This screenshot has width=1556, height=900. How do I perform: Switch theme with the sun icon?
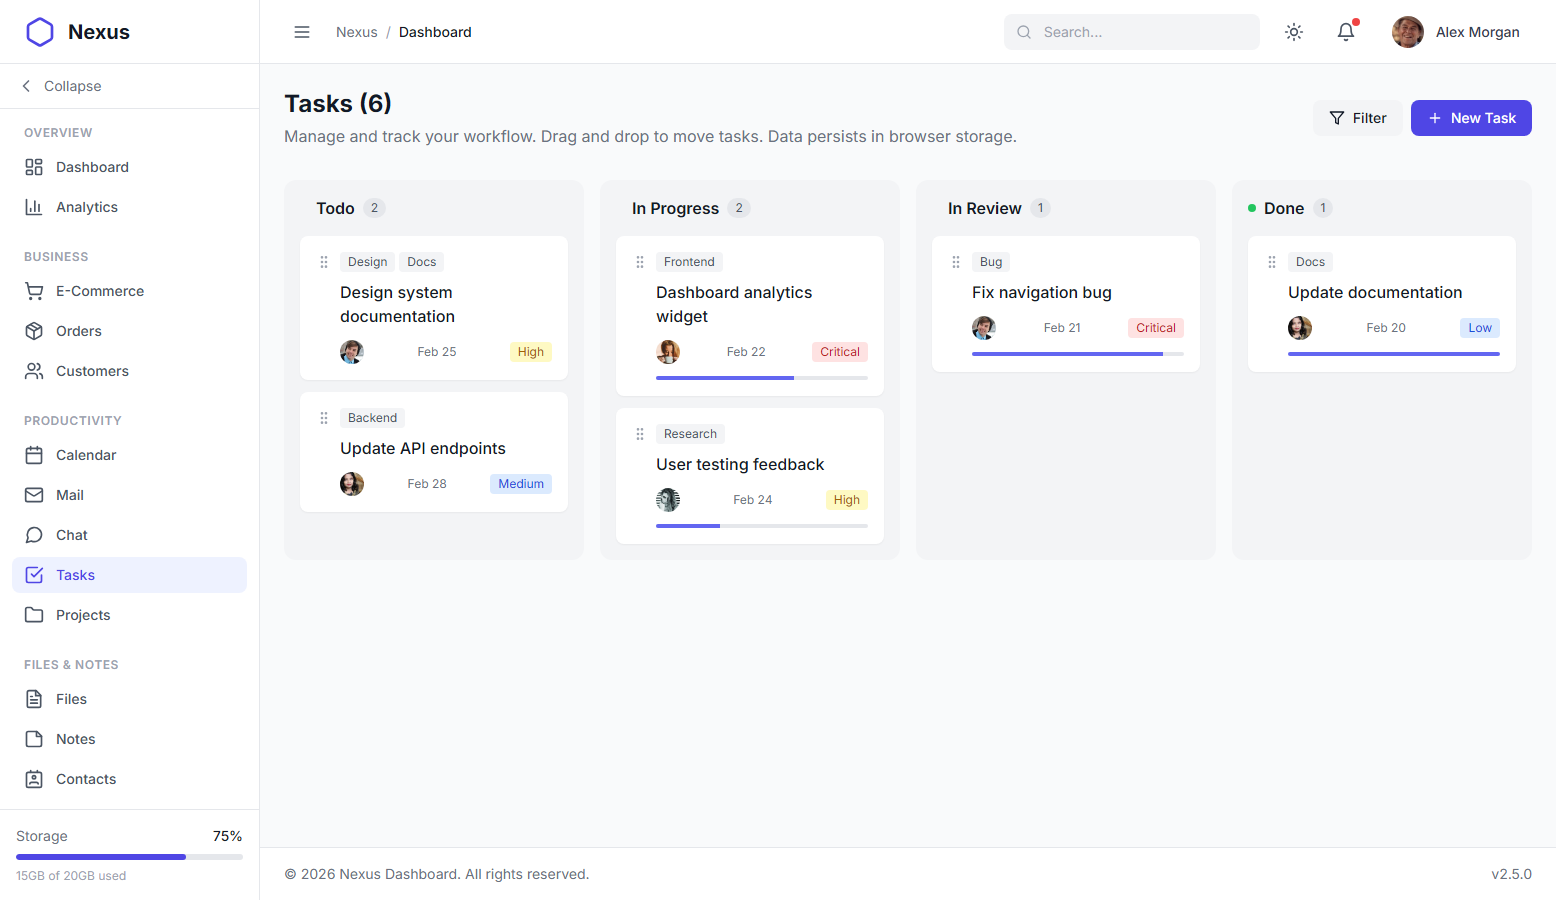pyautogui.click(x=1294, y=32)
